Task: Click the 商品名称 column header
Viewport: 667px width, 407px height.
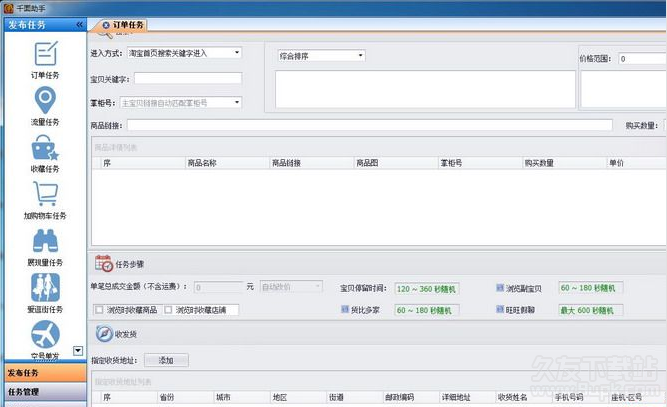Action: pyautogui.click(x=228, y=163)
